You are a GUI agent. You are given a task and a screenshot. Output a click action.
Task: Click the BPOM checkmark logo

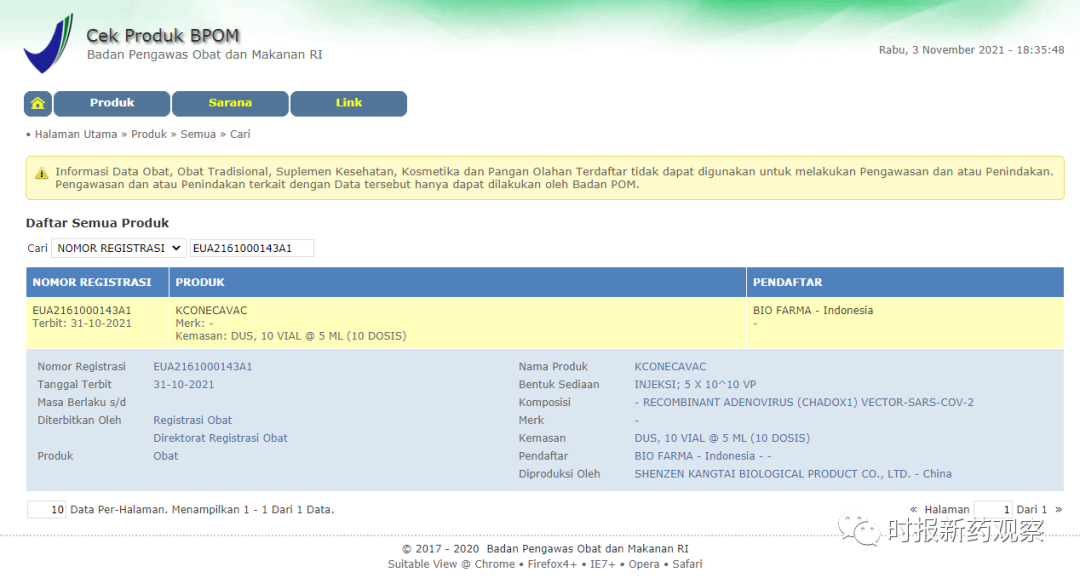48,43
